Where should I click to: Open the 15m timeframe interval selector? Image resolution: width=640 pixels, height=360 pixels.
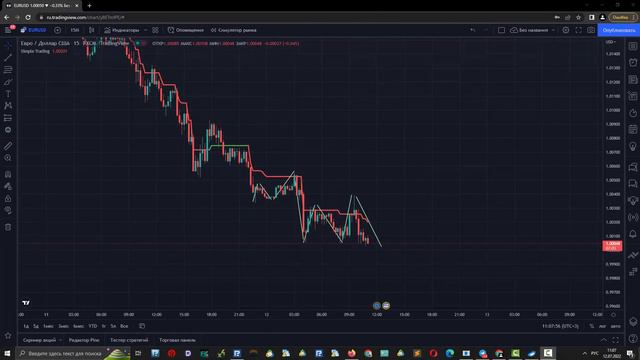(x=75, y=30)
